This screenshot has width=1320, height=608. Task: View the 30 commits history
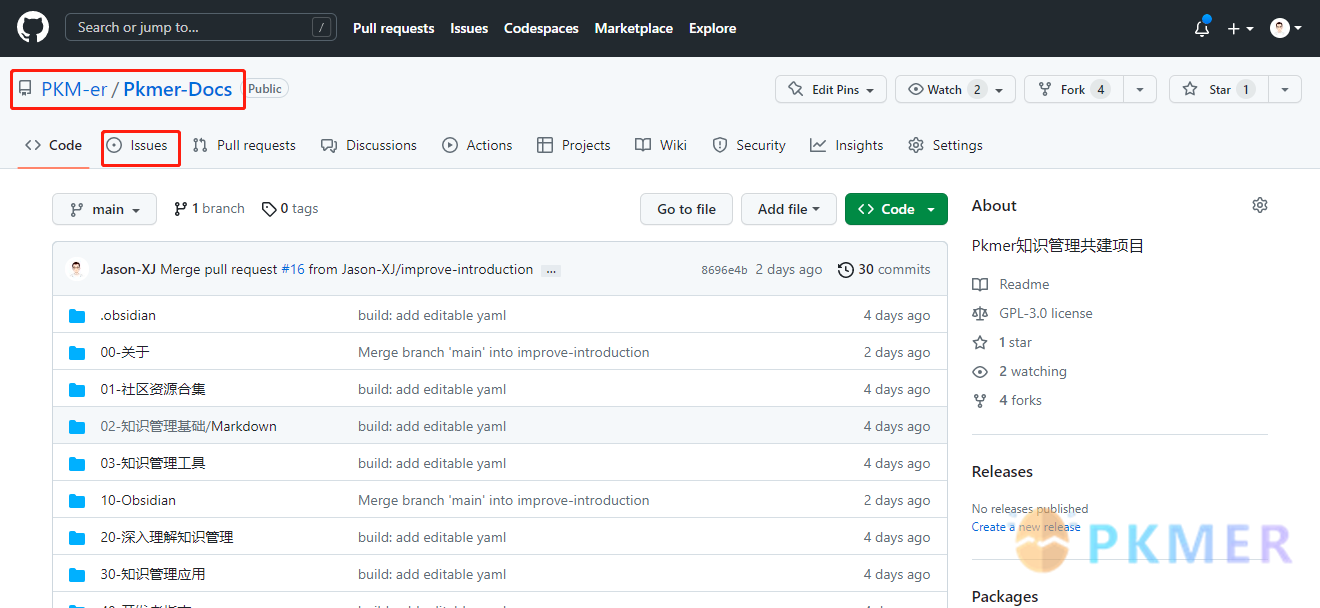click(x=884, y=270)
